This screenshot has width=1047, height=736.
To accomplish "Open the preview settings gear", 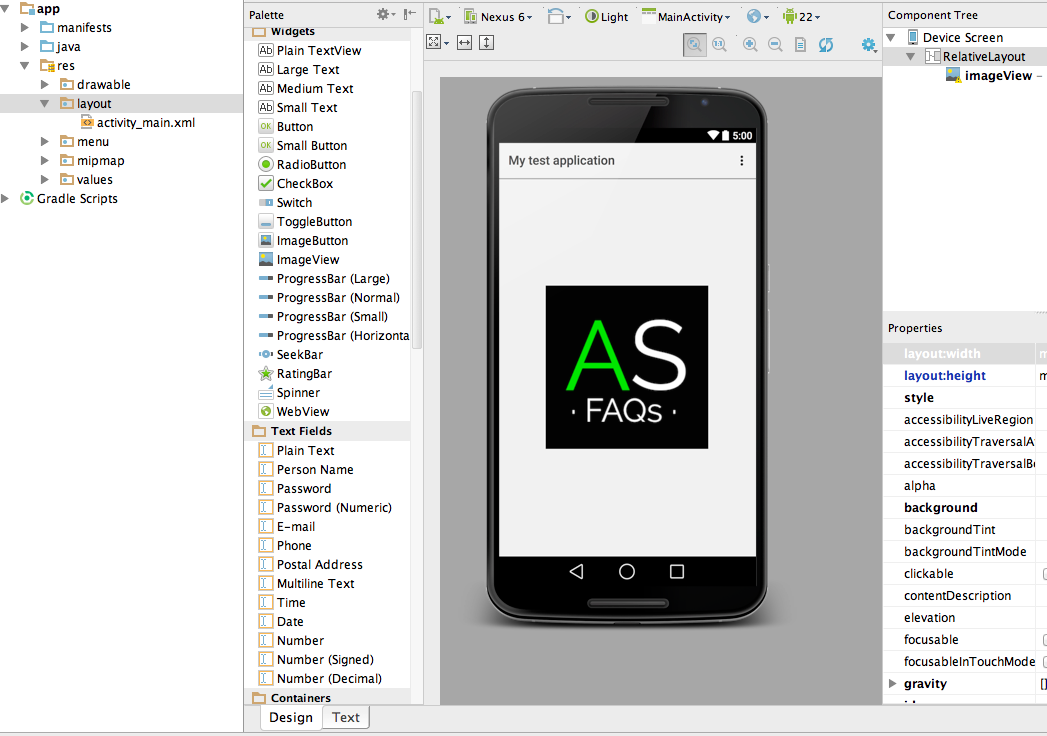I will 868,44.
